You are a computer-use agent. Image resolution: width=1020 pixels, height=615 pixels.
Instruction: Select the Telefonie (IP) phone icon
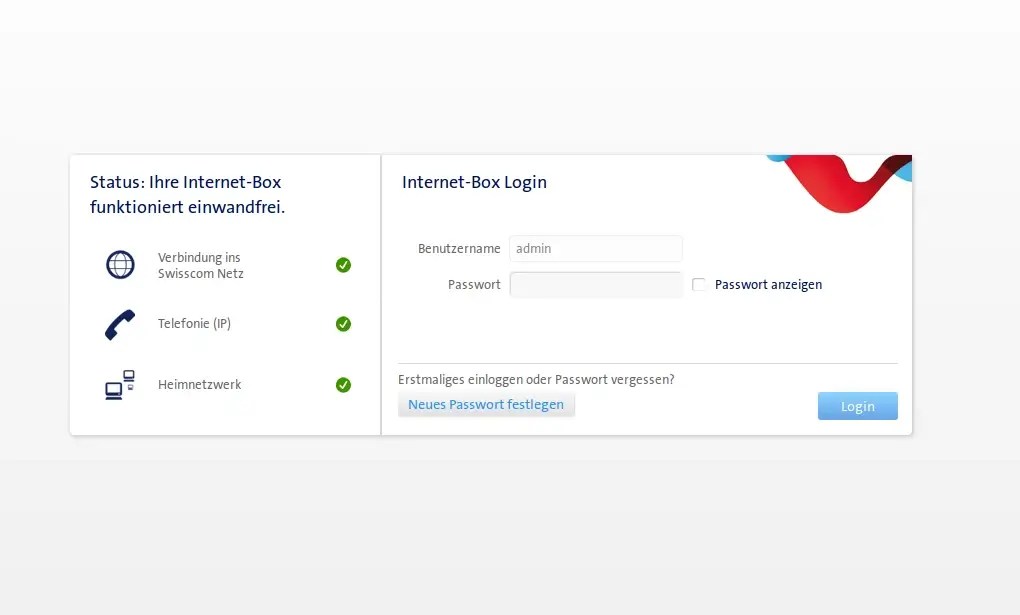121,323
